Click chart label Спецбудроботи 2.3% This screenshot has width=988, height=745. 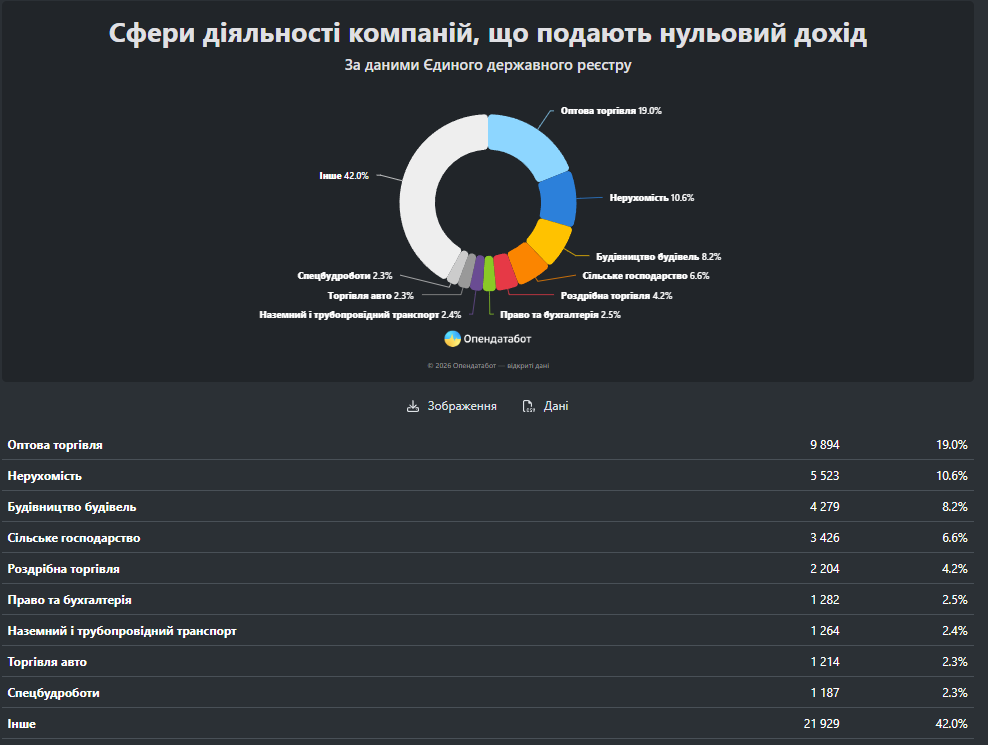[345, 276]
